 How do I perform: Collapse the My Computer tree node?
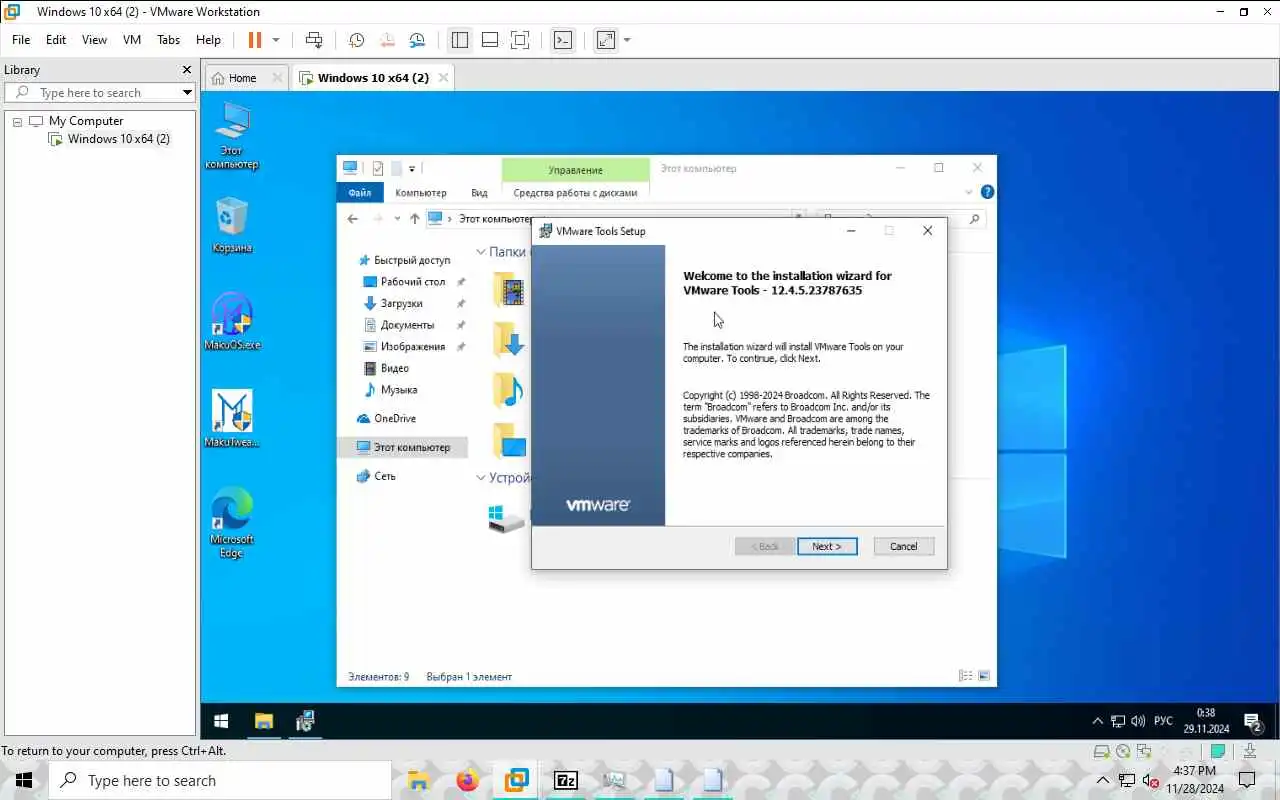(x=17, y=121)
